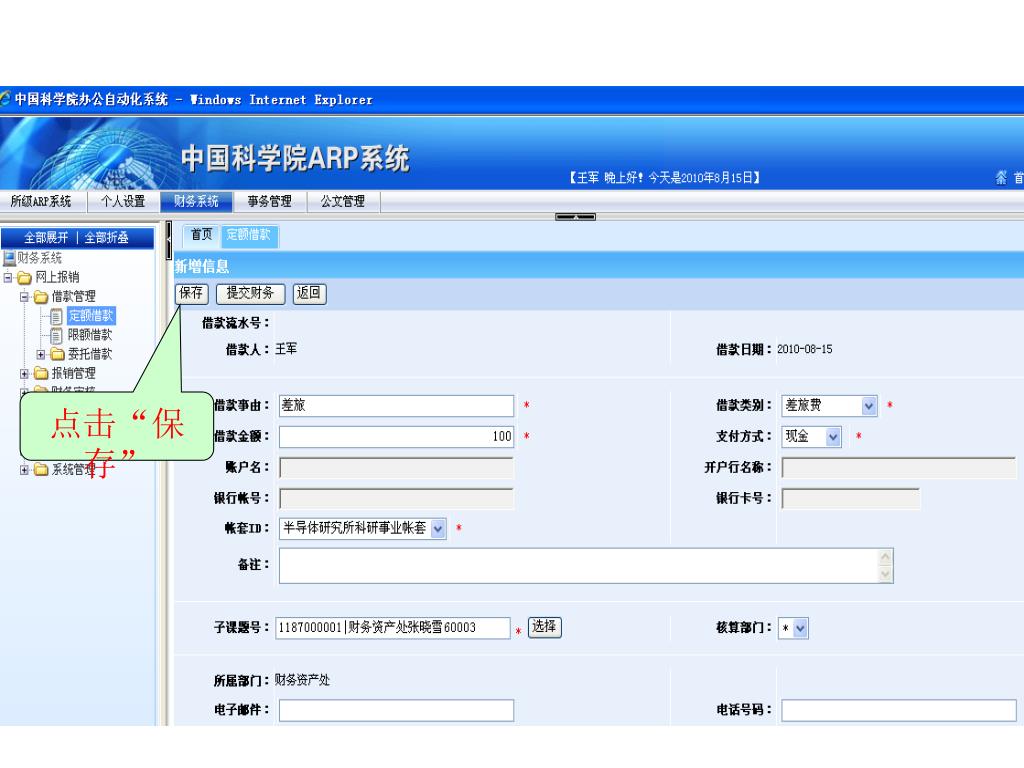
Task: Select the 财务系统 root tree node
Action: [39, 258]
